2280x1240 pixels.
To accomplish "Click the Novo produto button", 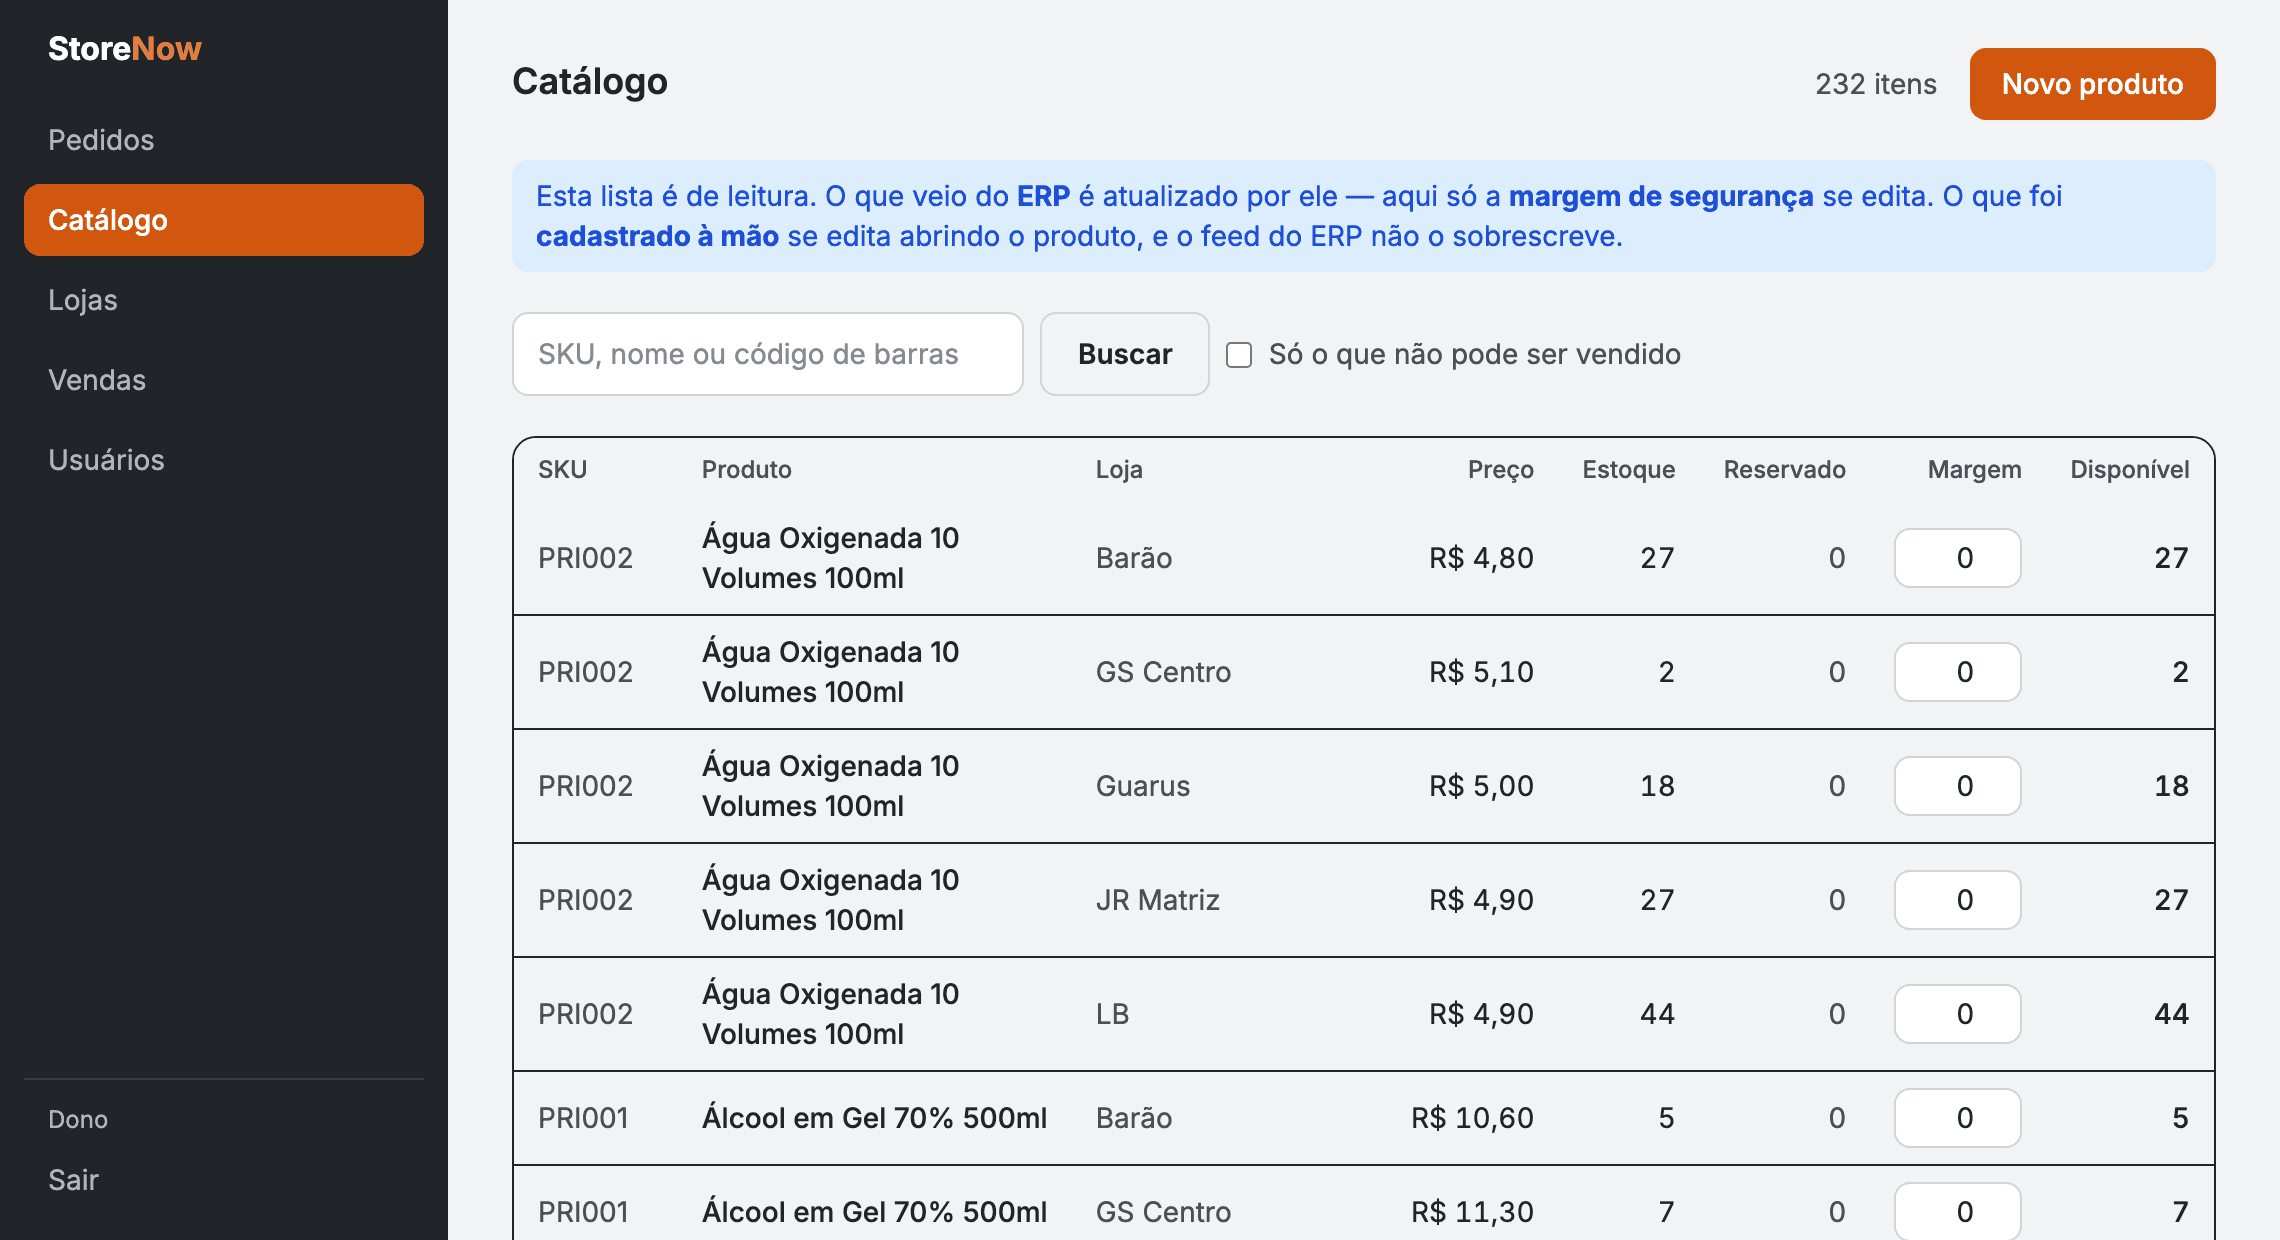I will point(2092,84).
